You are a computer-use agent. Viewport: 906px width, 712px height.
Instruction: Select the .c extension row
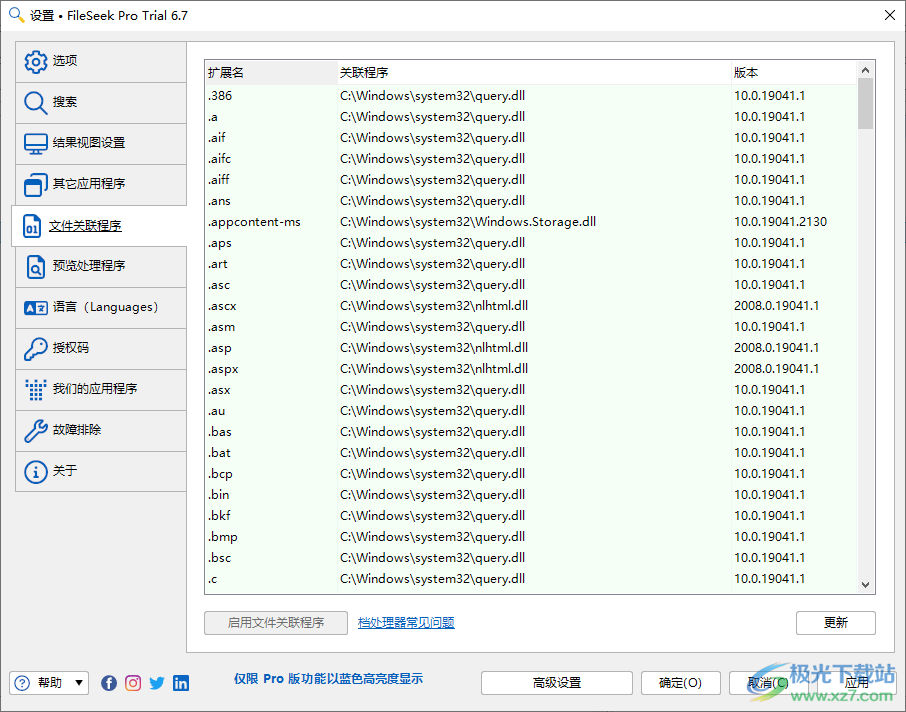[530, 578]
